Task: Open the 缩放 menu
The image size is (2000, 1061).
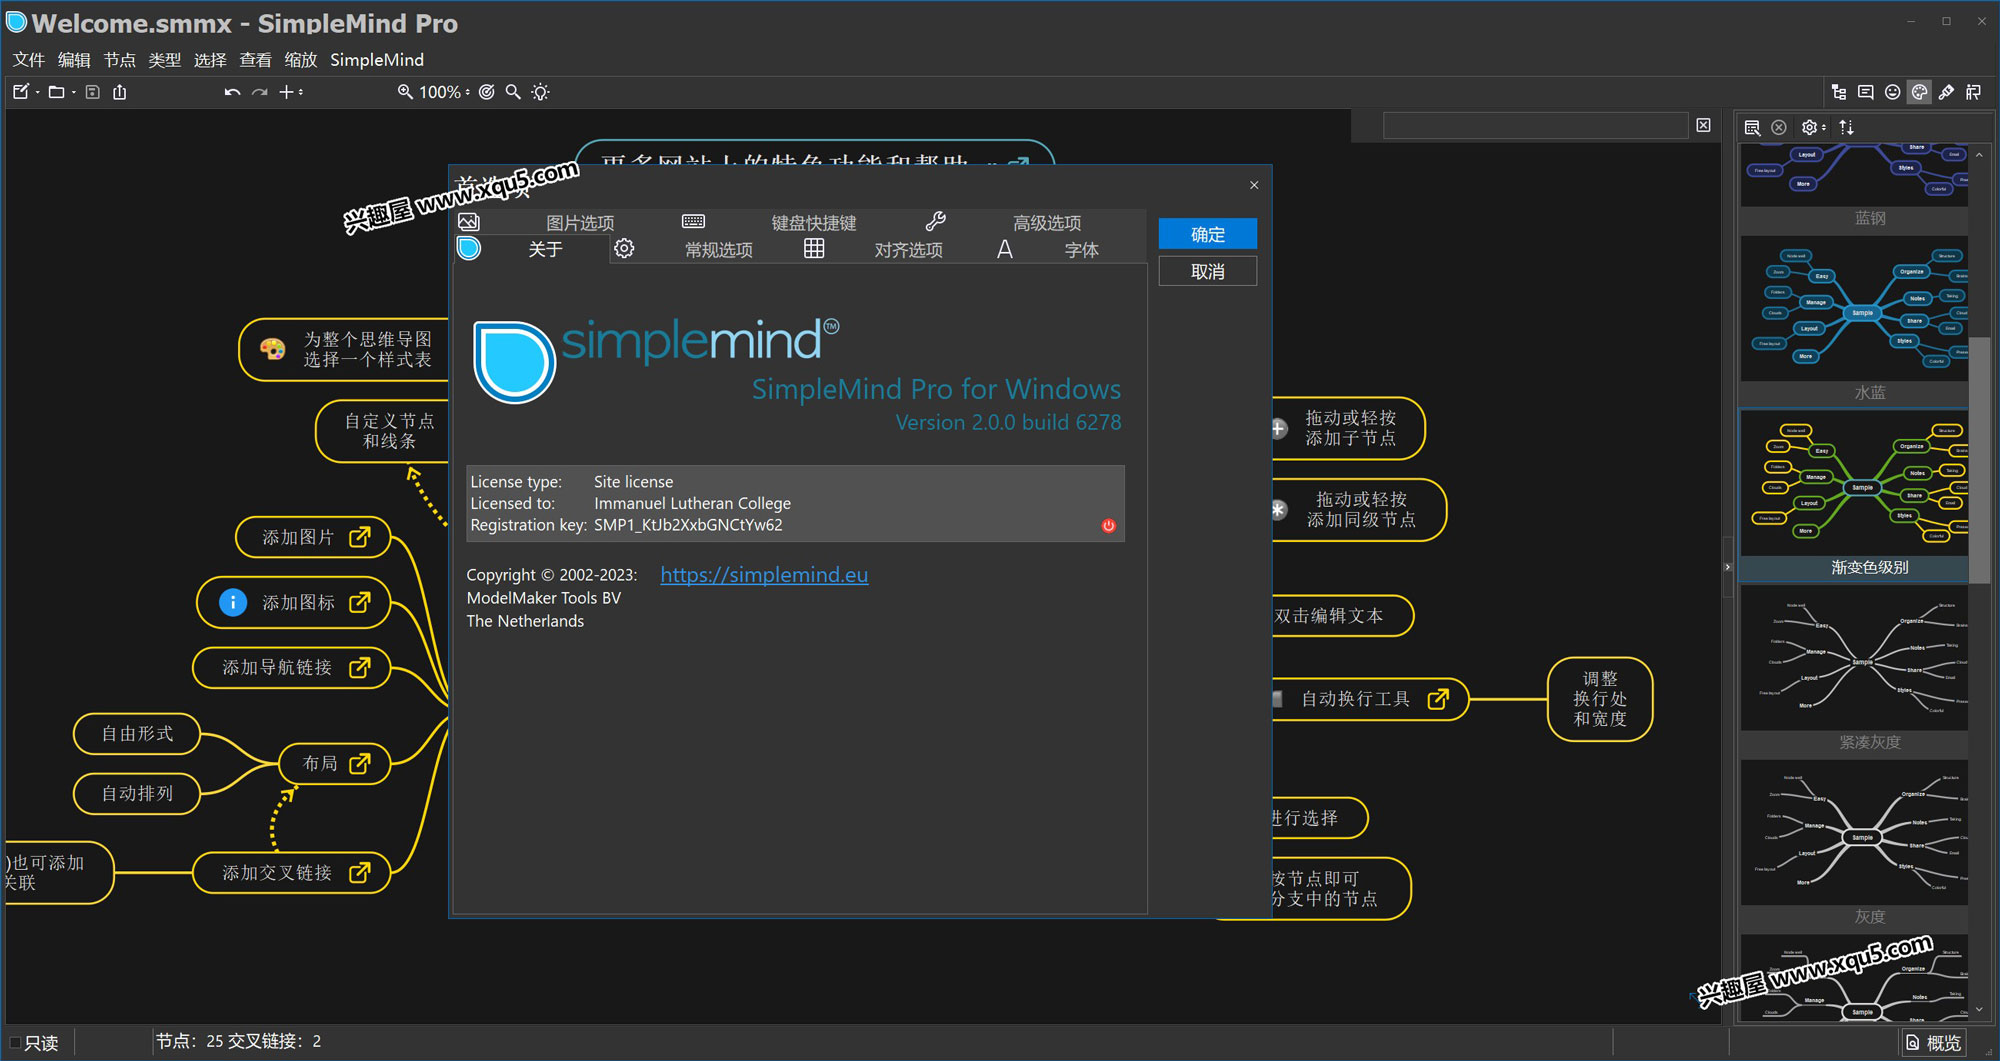Action: [300, 60]
